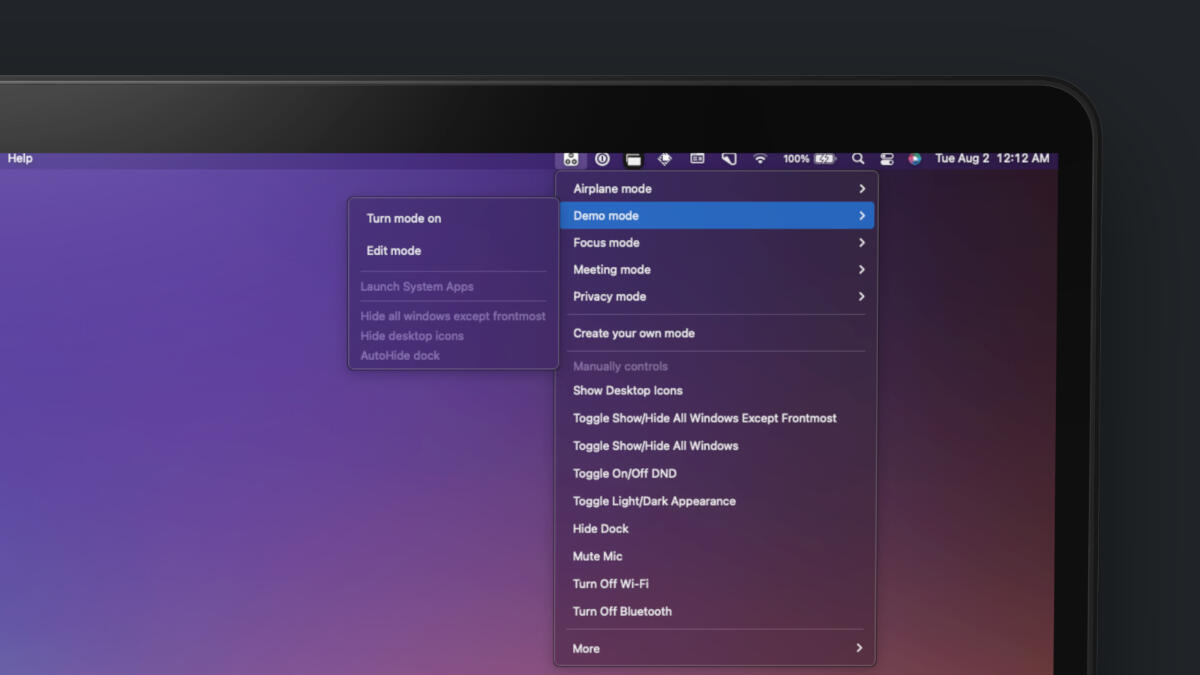Open the Wi-Fi menu bar icon
The image size is (1200, 675).
click(760, 159)
